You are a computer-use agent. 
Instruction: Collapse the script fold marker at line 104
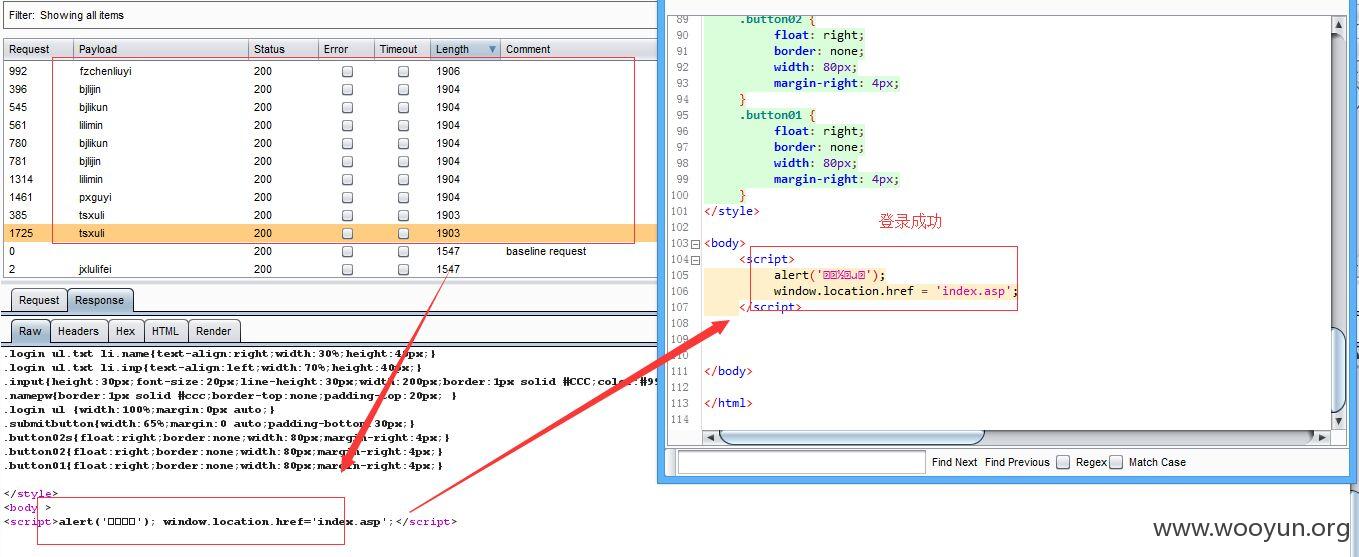696,259
